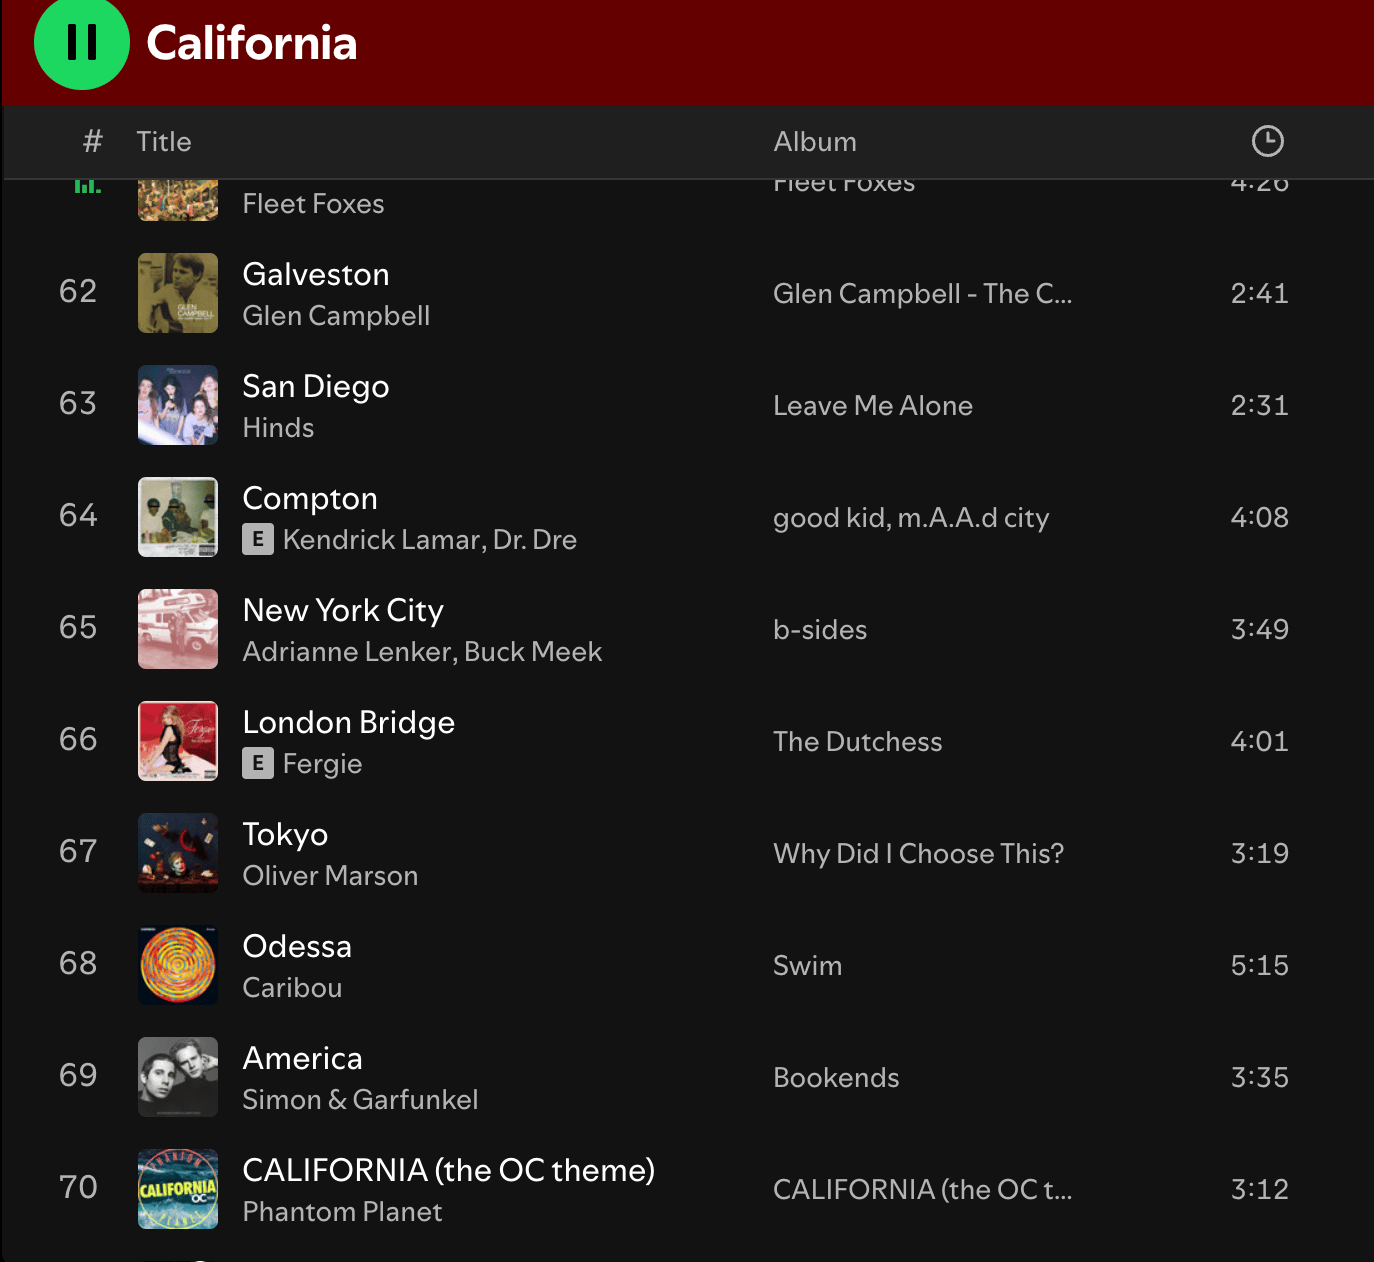Click track number 66

(x=78, y=740)
